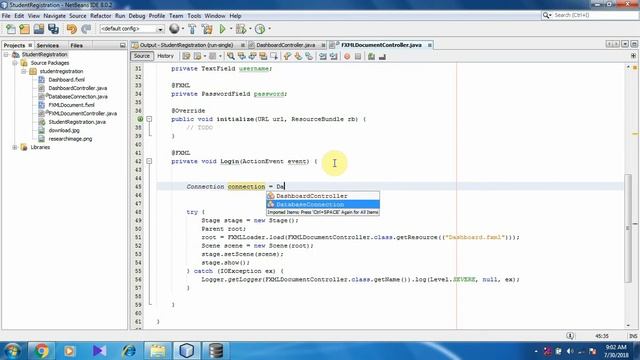Select Dashboard.fxml in the project tree
This screenshot has width=640, height=360.
(x=67, y=80)
